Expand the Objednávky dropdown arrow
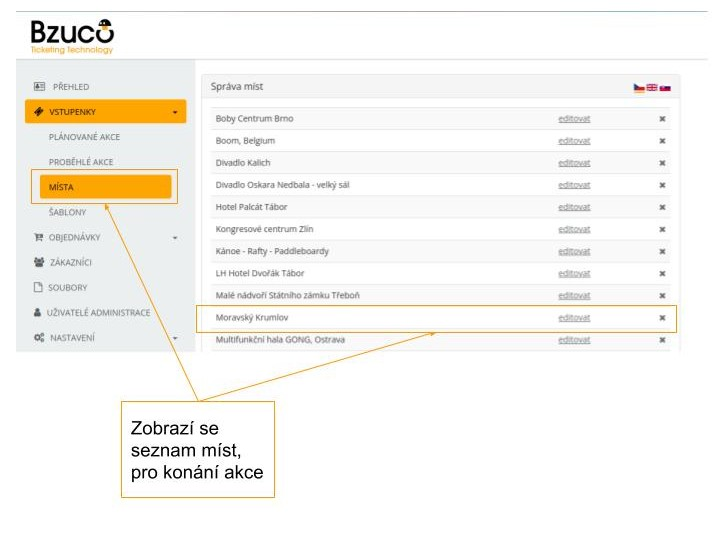This screenshot has width=725, height=535. pyautogui.click(x=175, y=238)
